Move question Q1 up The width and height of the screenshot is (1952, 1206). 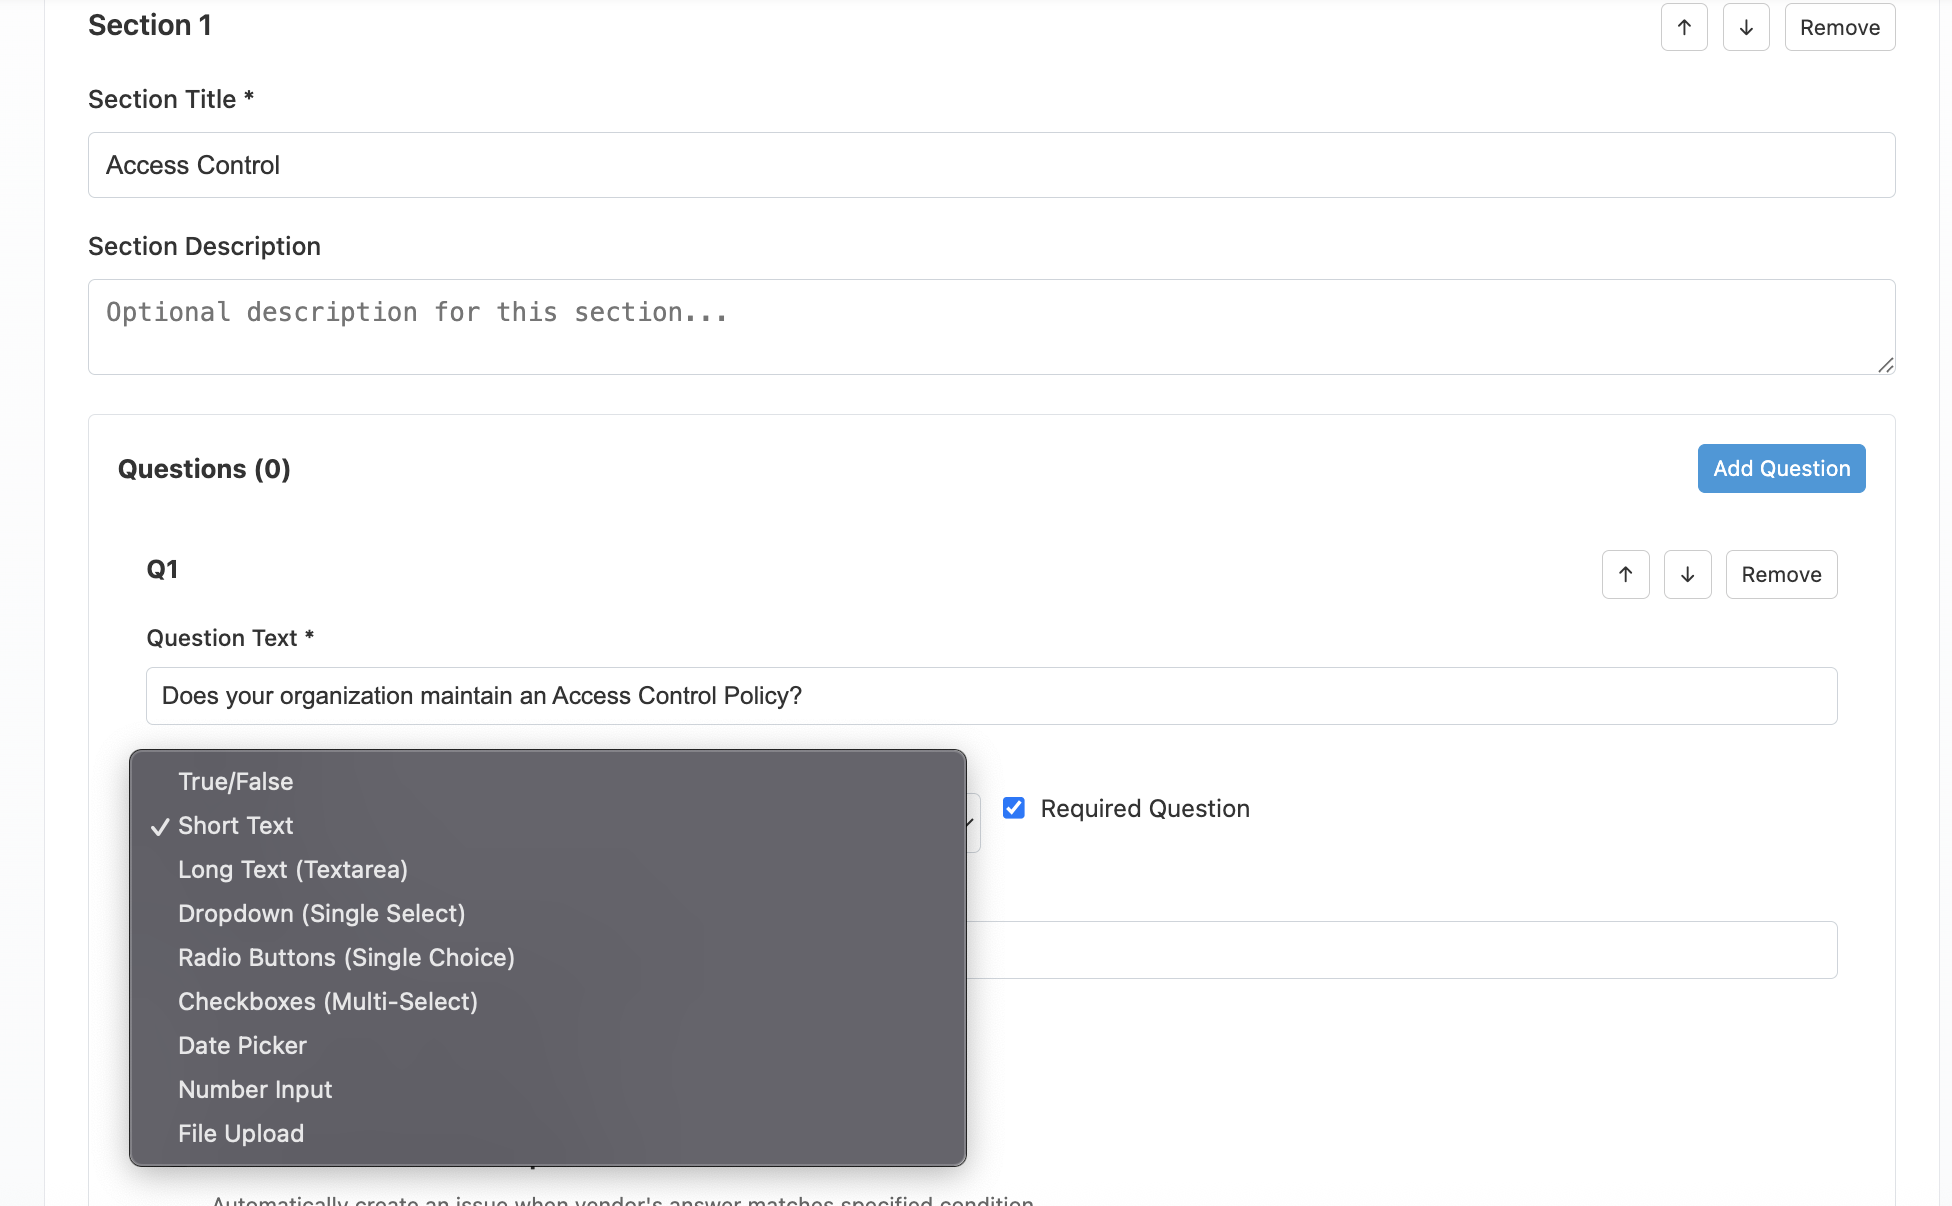point(1625,574)
